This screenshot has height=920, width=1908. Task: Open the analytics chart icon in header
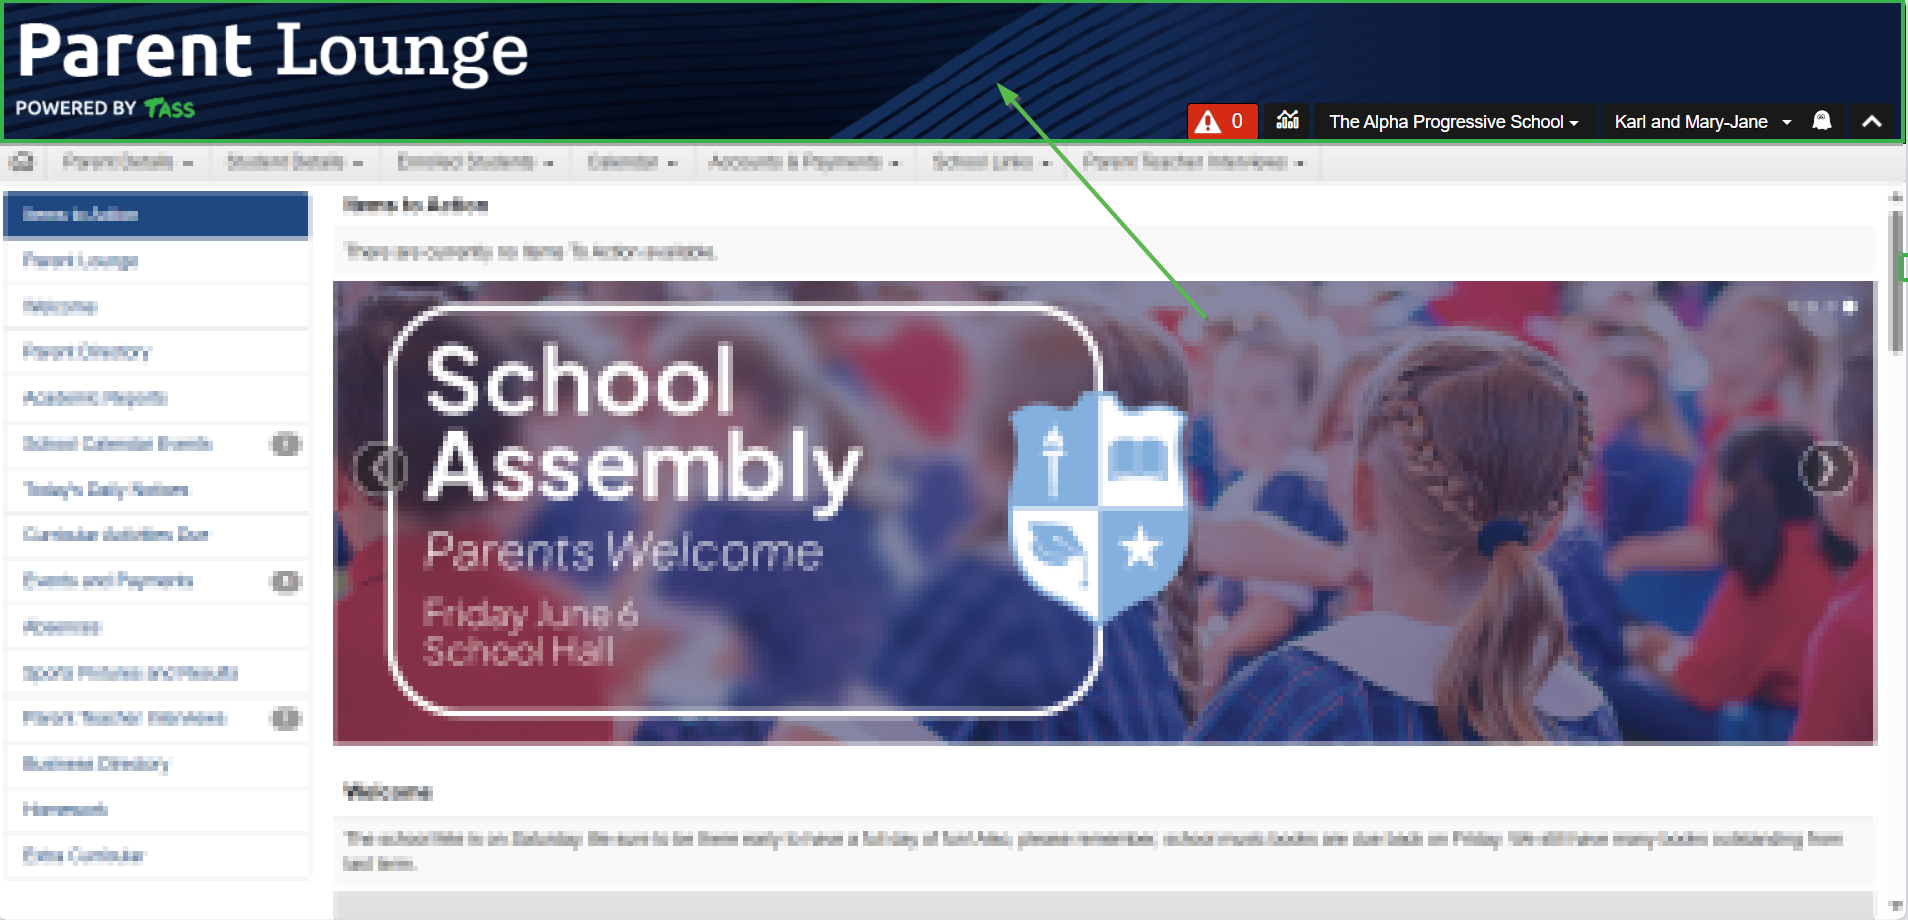(x=1288, y=121)
